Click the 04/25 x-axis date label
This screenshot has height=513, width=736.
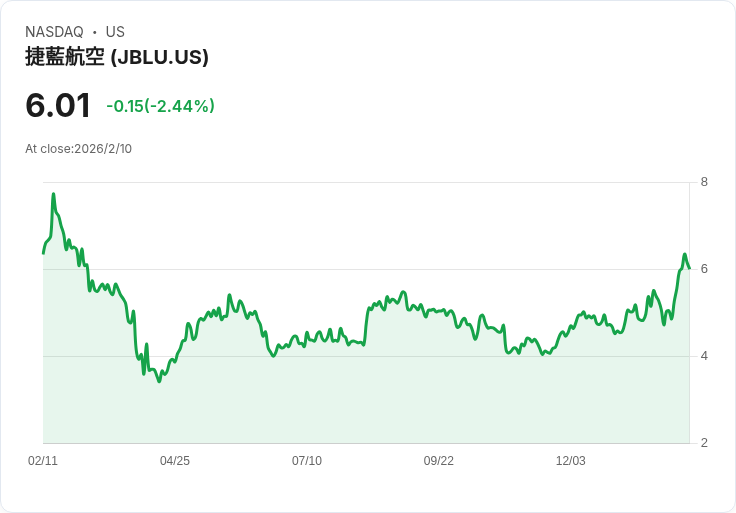[x=175, y=461]
